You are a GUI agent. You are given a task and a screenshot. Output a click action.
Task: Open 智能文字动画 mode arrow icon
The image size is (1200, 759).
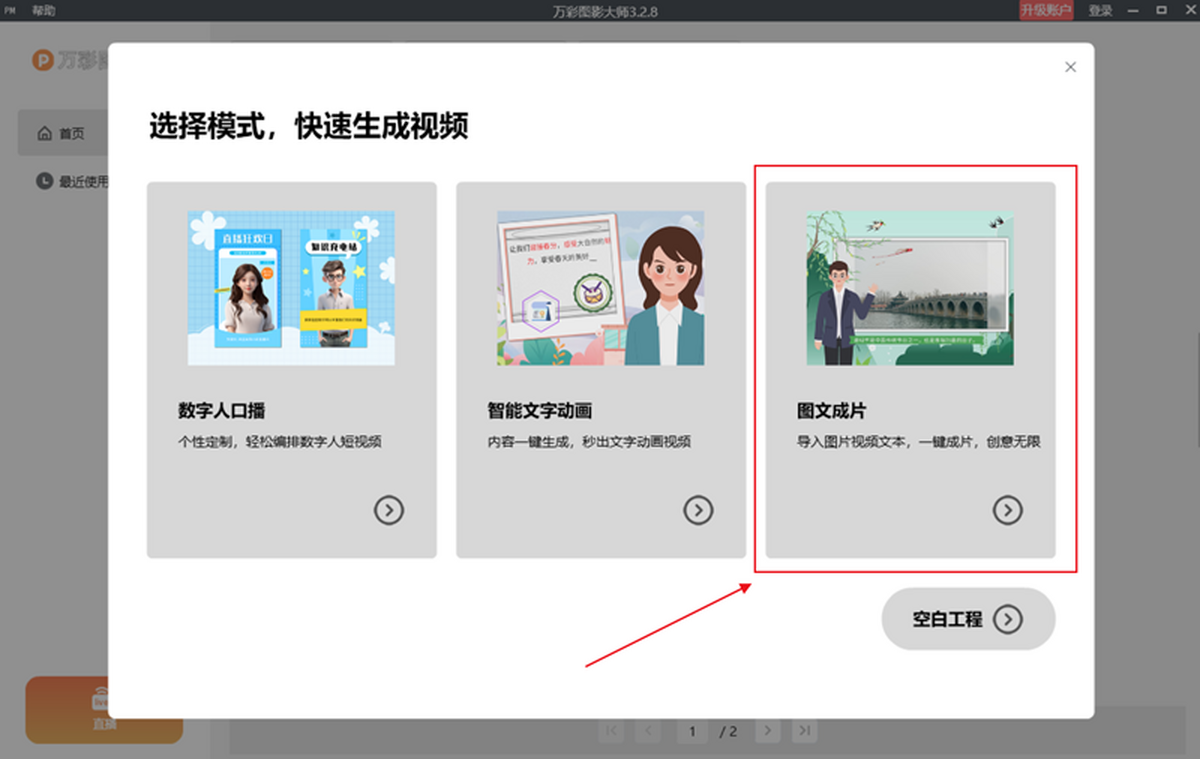pyautogui.click(x=698, y=510)
